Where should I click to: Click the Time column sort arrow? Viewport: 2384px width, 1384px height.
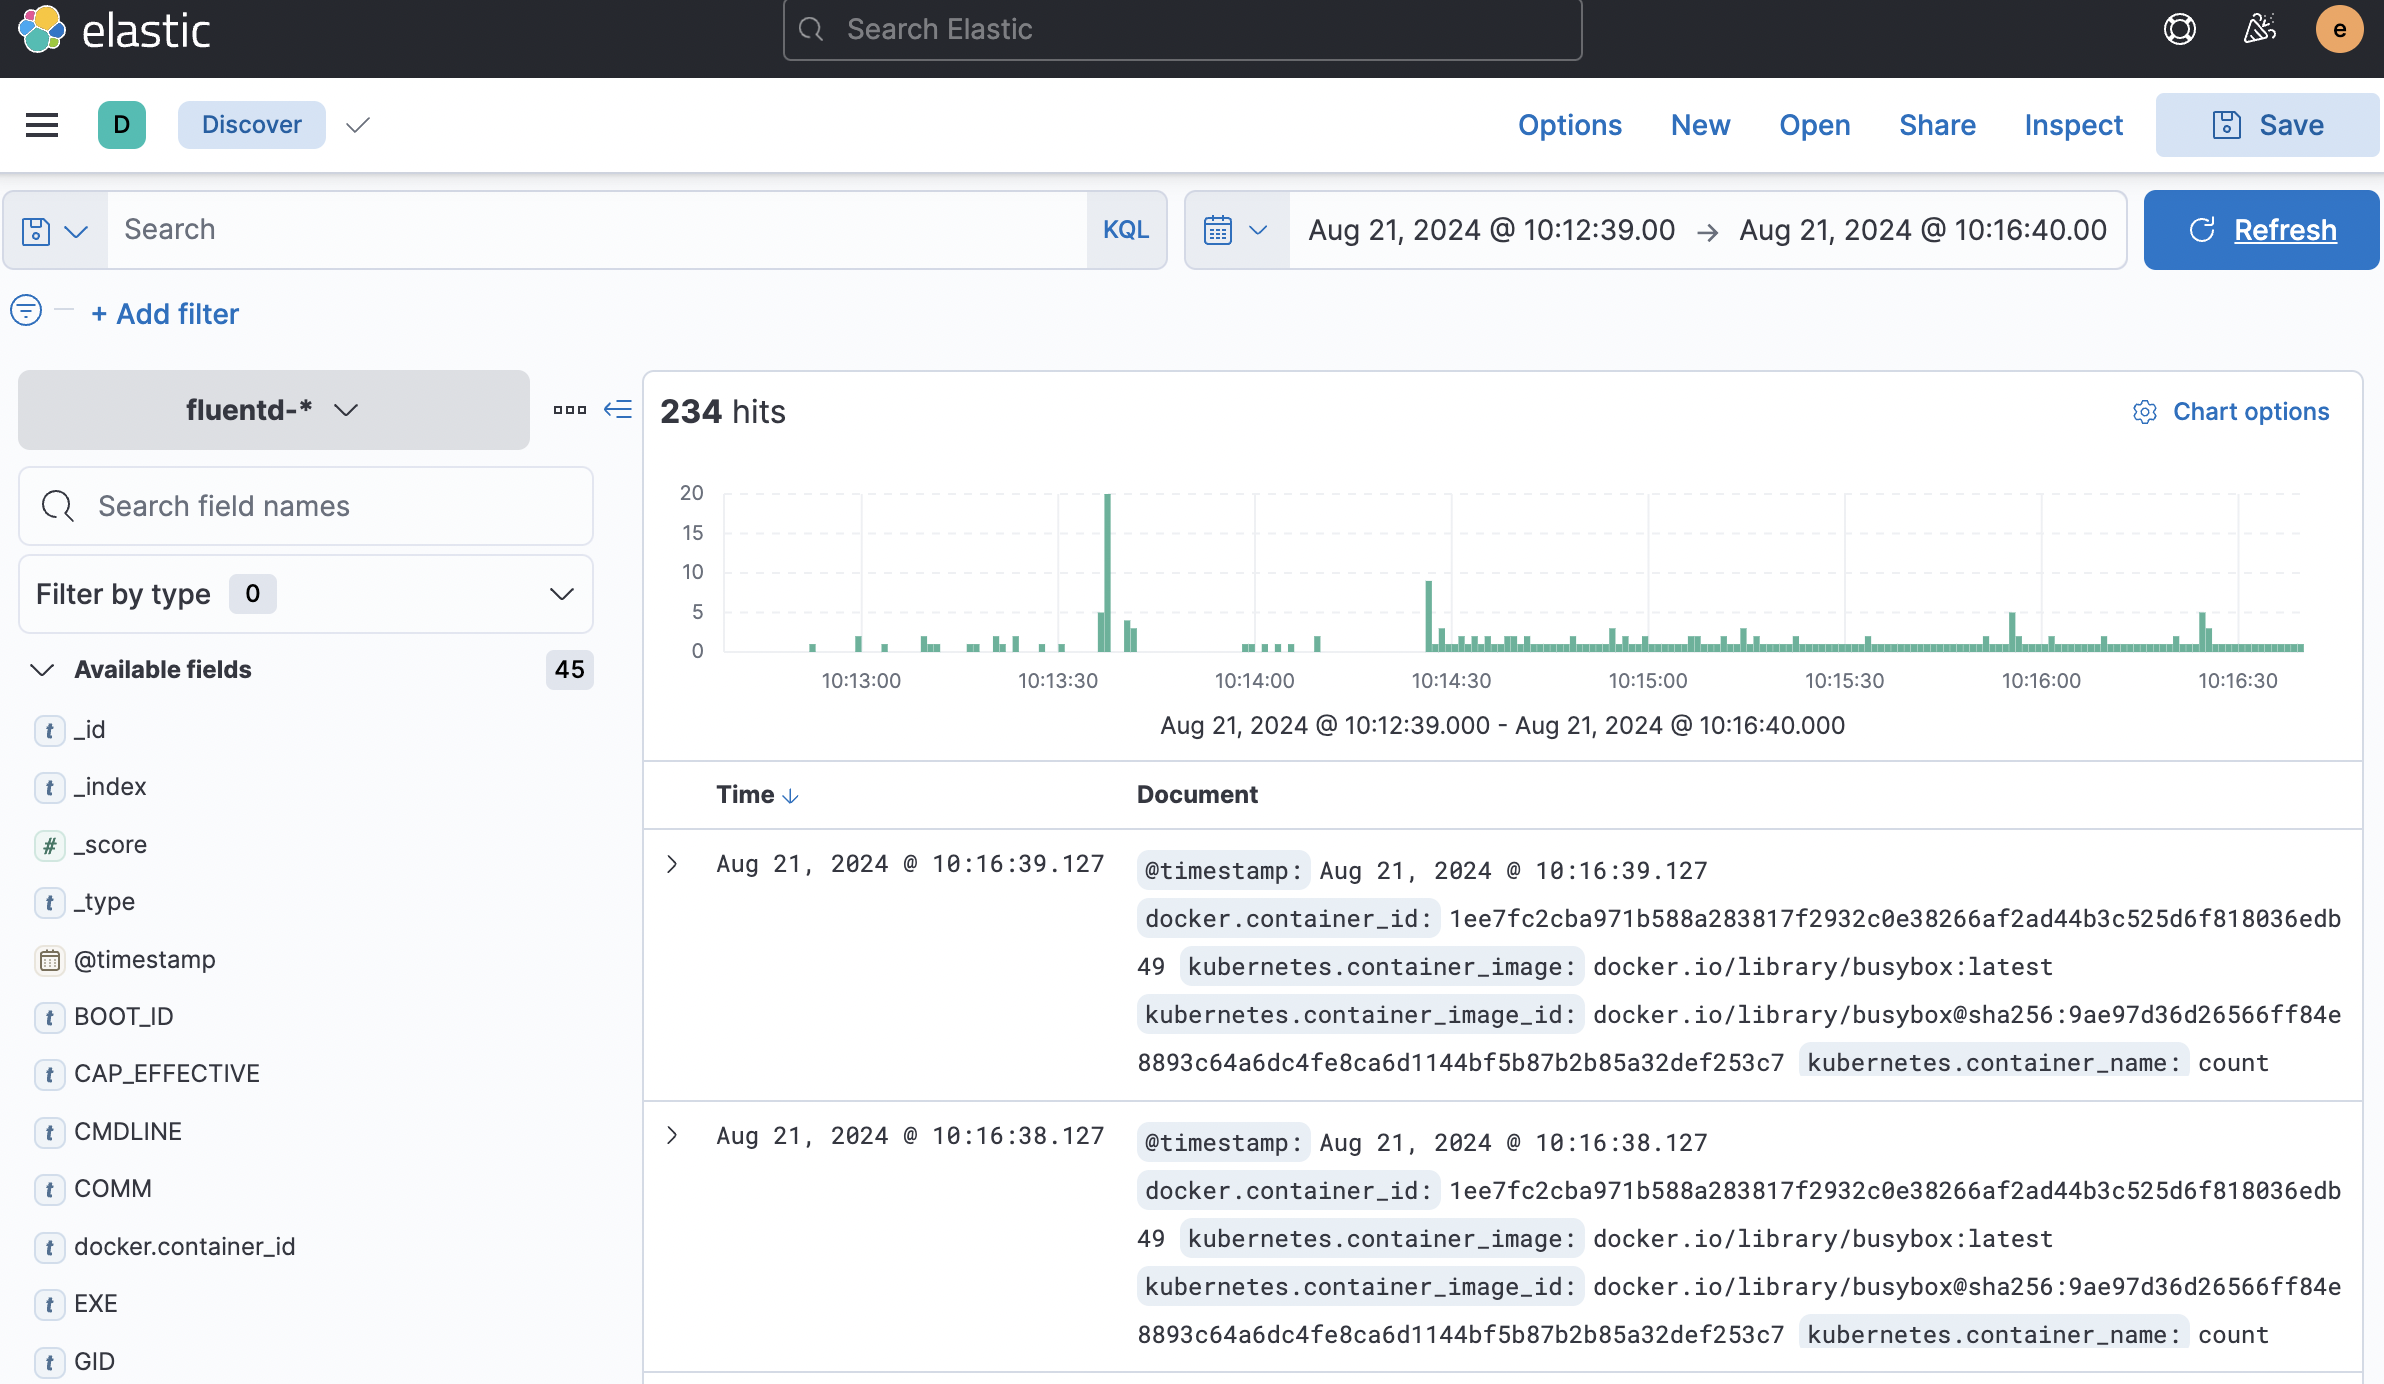pos(791,796)
